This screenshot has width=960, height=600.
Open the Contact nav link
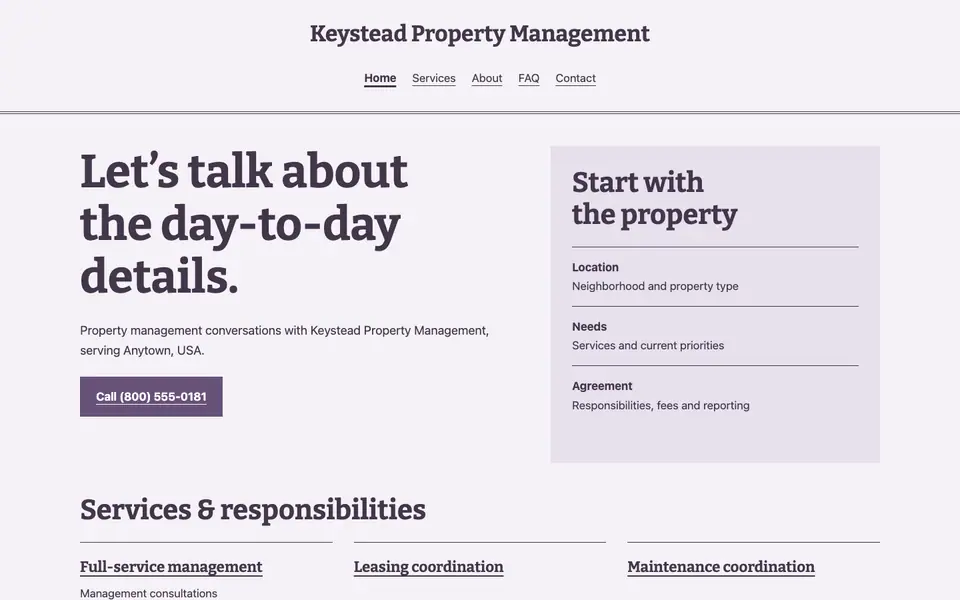click(x=575, y=78)
